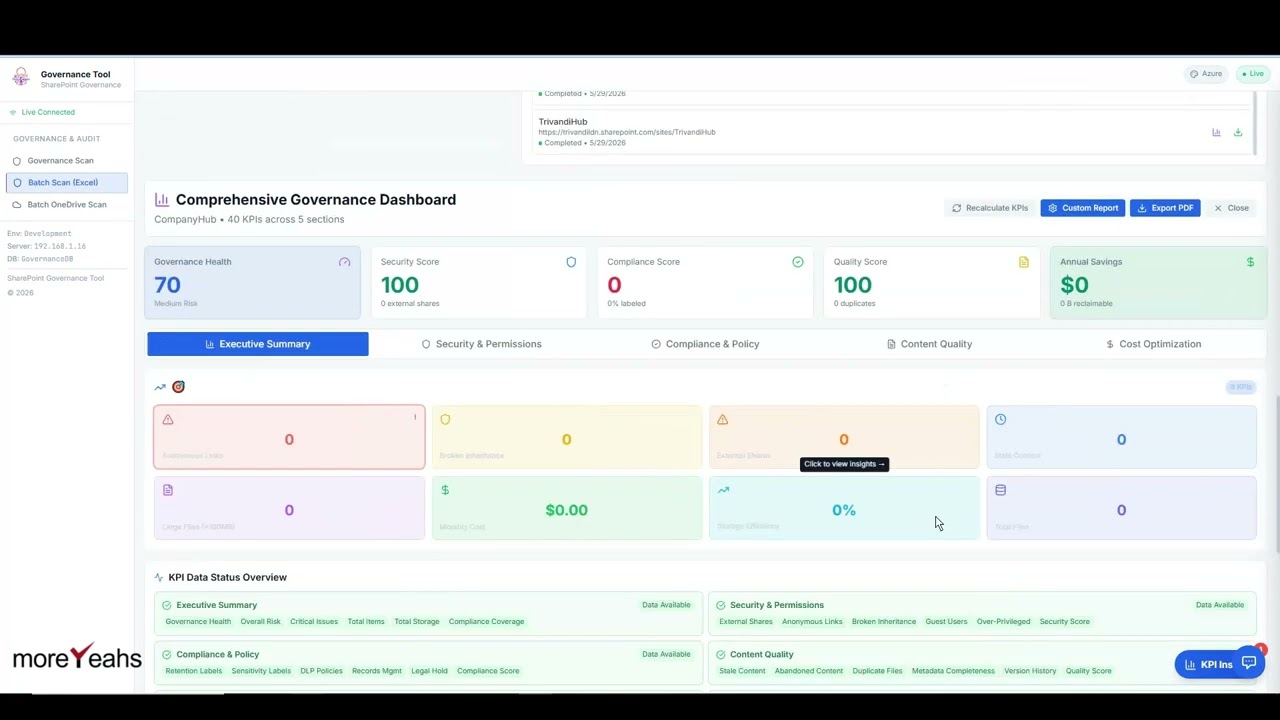Click the check icon beside the Content Quality status row
The height and width of the screenshot is (720, 1280).
click(x=720, y=655)
